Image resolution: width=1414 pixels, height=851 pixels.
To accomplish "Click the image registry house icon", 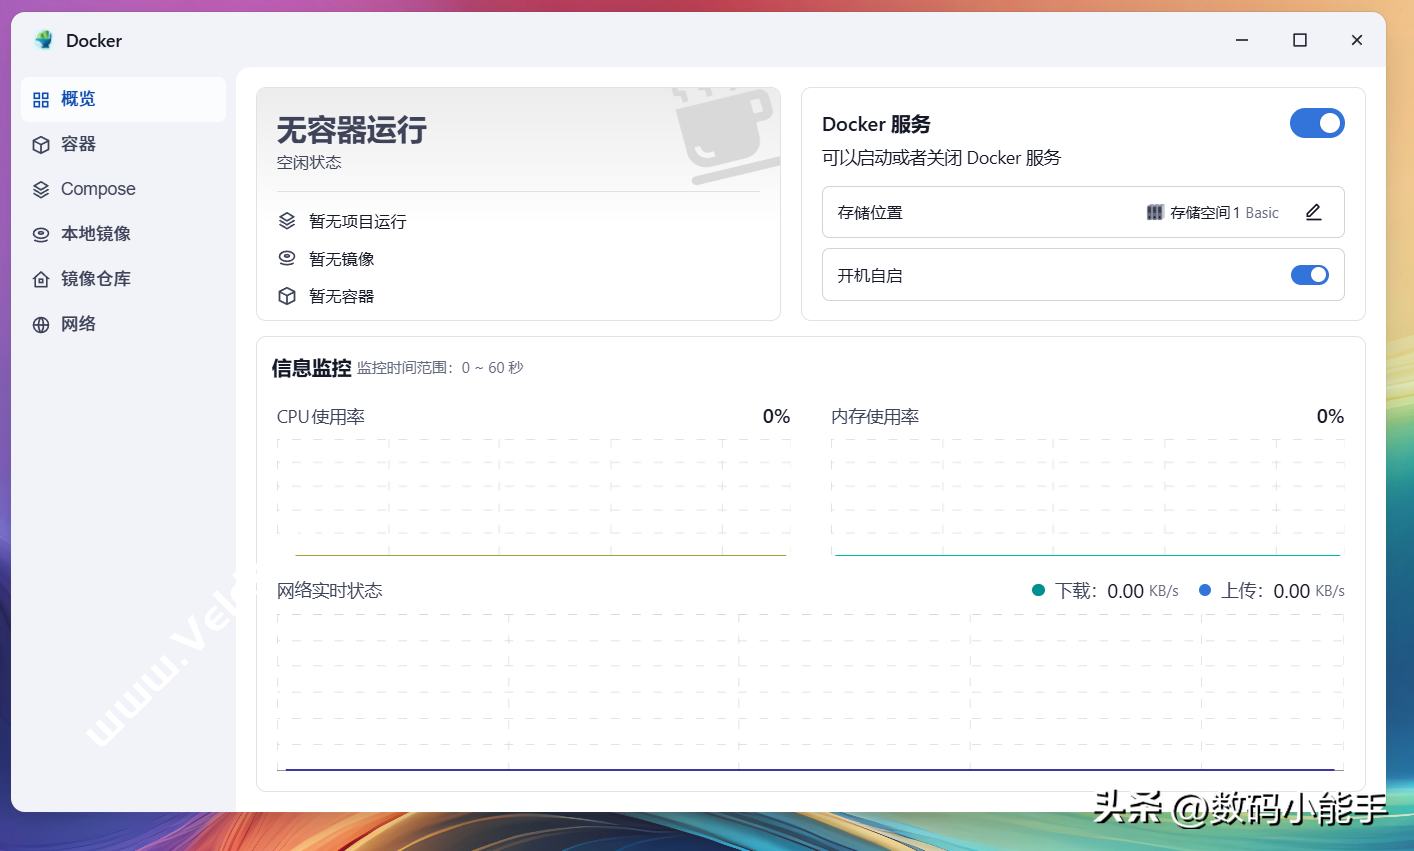I will pos(41,280).
